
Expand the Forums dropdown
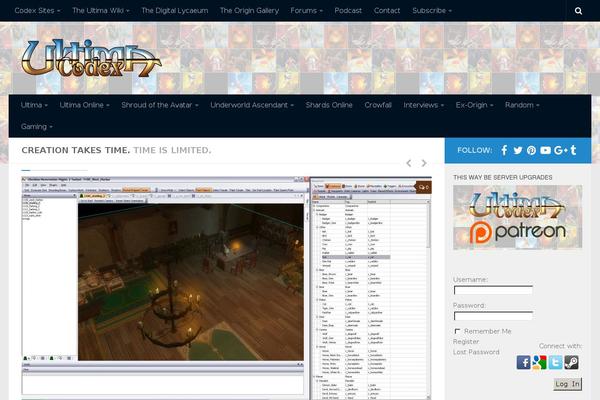coord(307,11)
